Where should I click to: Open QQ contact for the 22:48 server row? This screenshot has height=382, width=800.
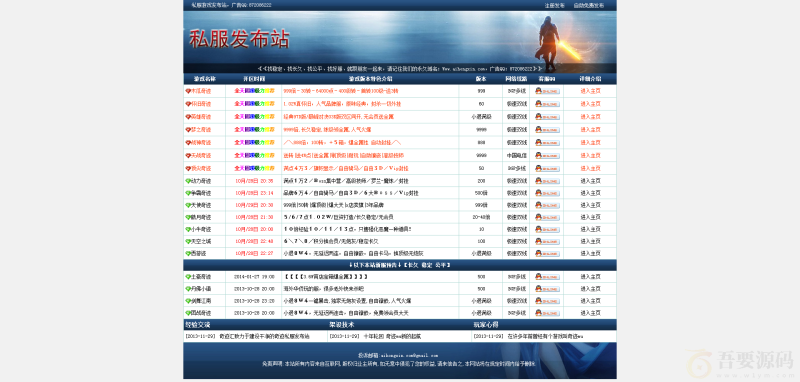coord(547,241)
